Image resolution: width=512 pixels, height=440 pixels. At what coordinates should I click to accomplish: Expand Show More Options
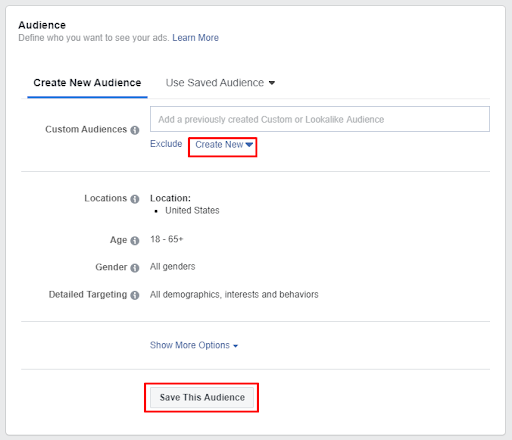pos(194,345)
